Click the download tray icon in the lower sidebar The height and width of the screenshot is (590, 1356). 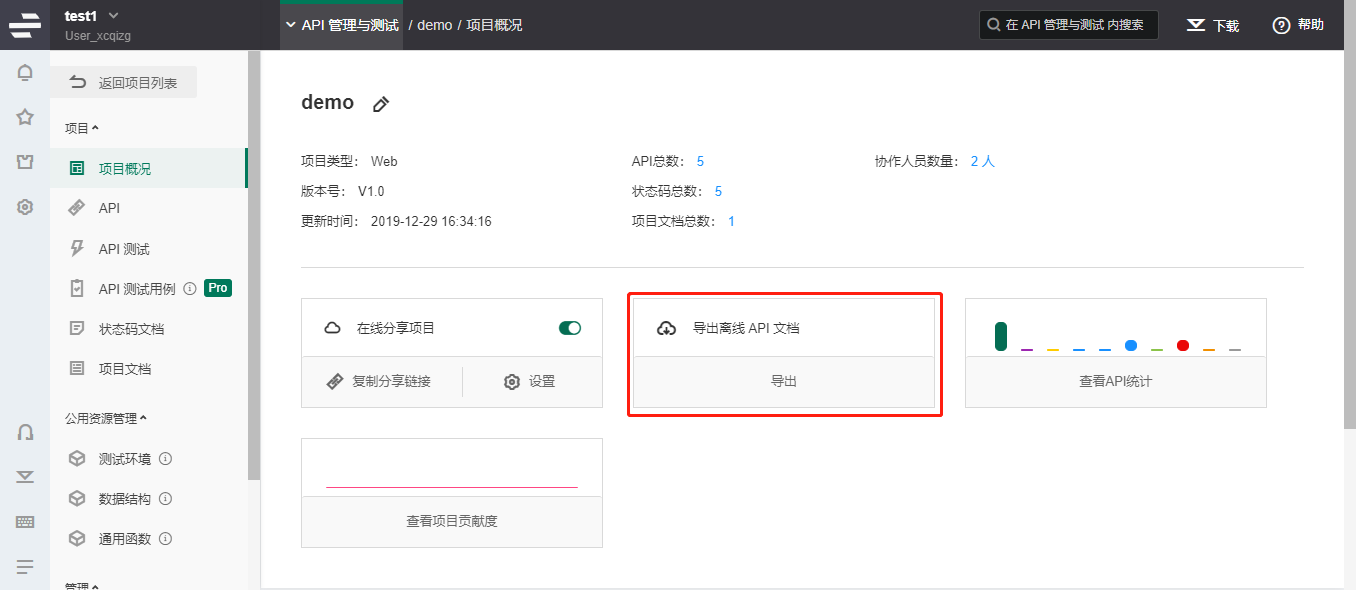point(24,477)
